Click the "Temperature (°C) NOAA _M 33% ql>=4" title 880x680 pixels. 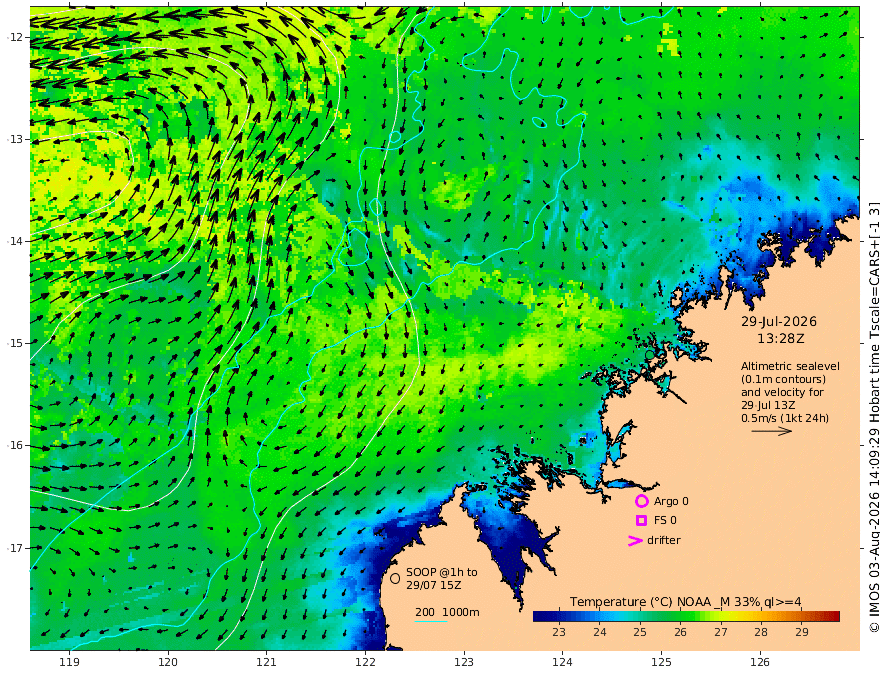pyautogui.click(x=685, y=601)
